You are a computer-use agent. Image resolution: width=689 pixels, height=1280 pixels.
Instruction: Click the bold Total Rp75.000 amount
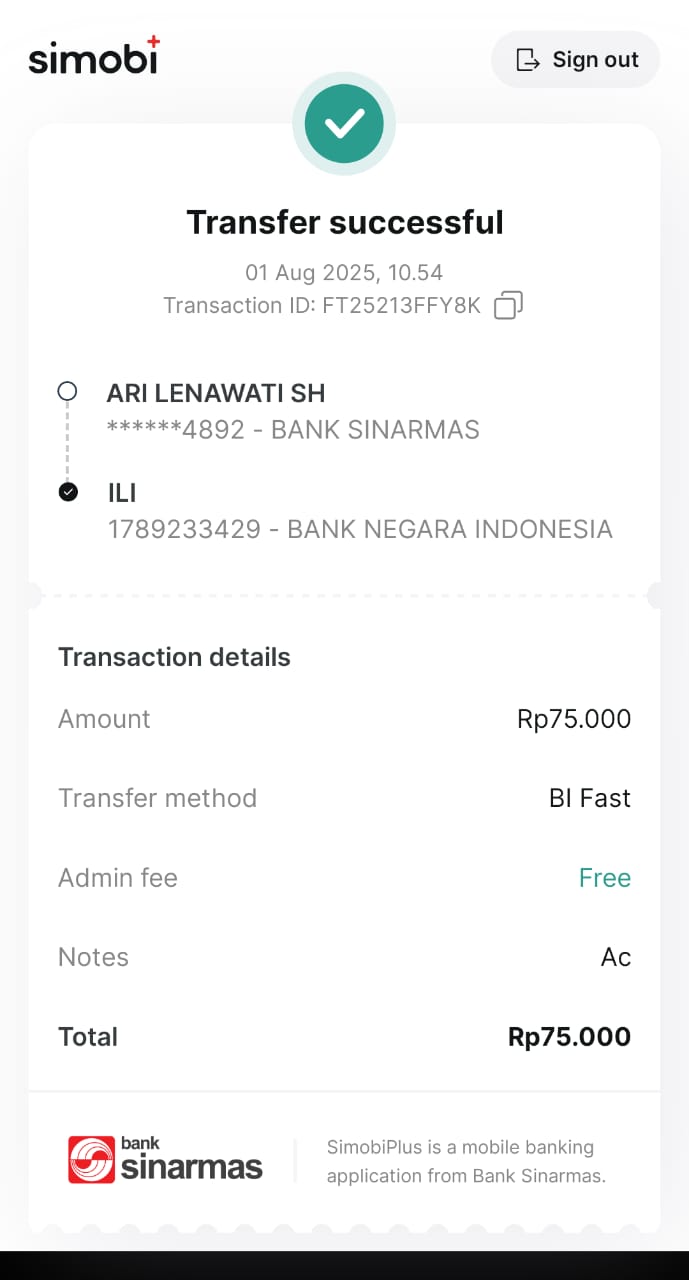(x=569, y=1037)
